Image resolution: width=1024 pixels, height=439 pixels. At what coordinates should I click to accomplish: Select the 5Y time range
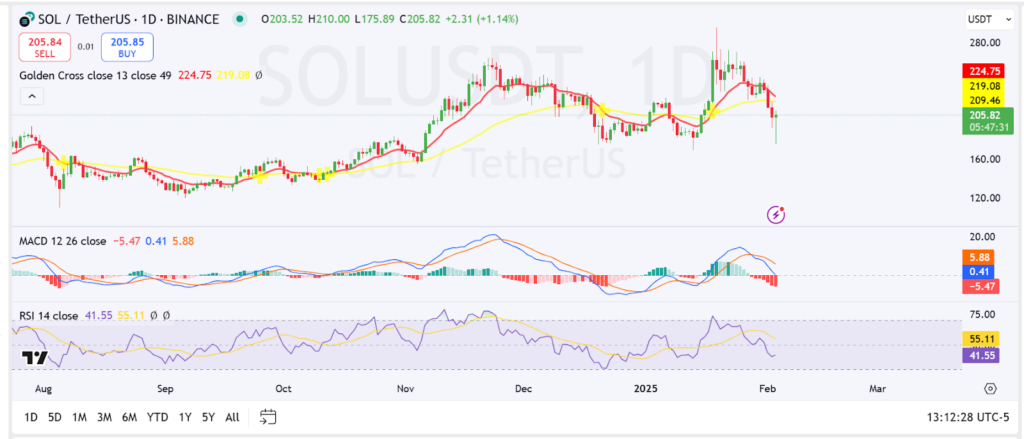pos(208,417)
